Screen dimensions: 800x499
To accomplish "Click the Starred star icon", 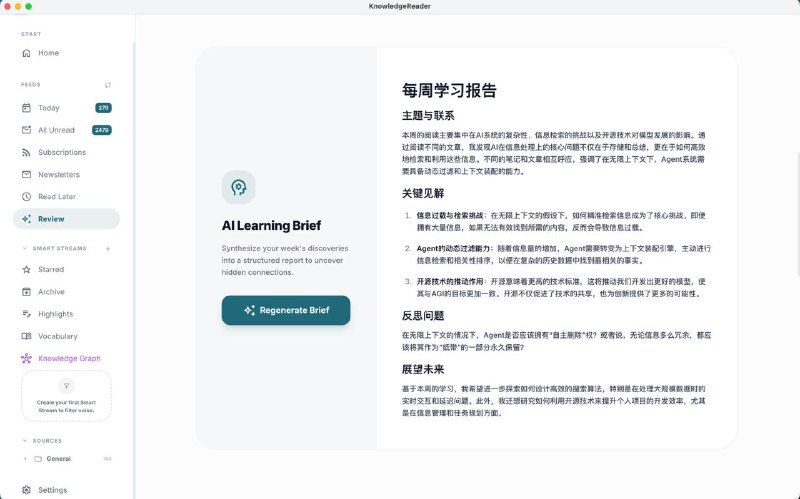I will click(27, 270).
